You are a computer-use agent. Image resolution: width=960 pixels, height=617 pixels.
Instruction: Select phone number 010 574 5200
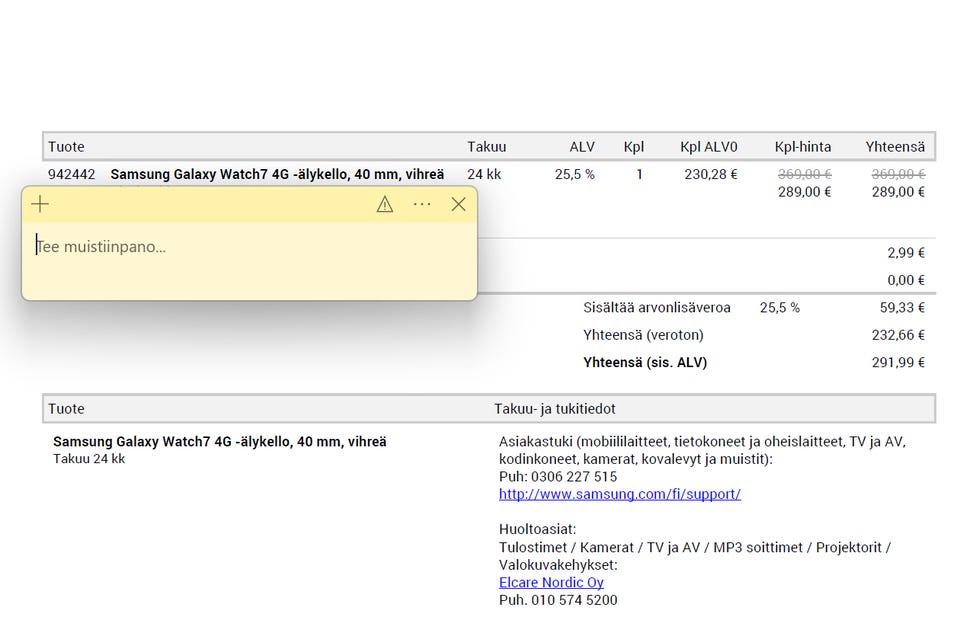point(574,600)
